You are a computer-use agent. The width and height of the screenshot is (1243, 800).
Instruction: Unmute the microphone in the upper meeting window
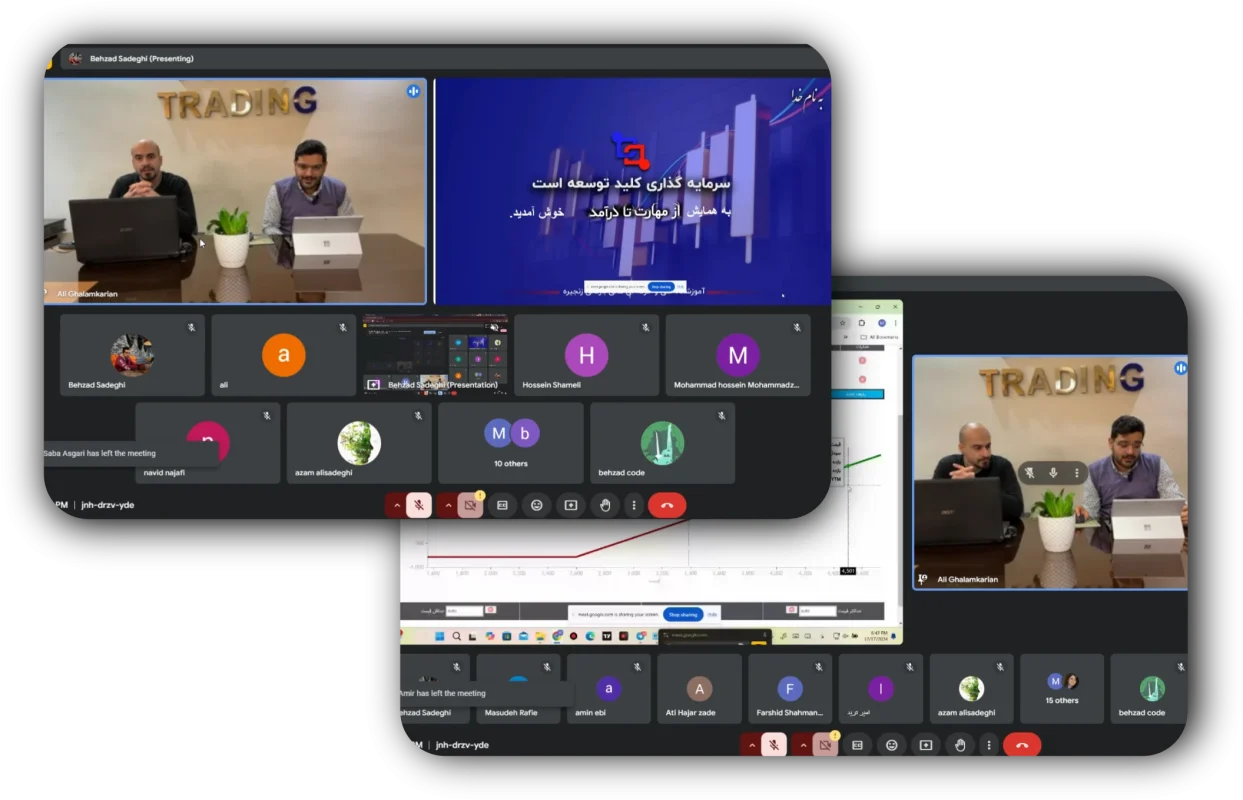pyautogui.click(x=419, y=505)
